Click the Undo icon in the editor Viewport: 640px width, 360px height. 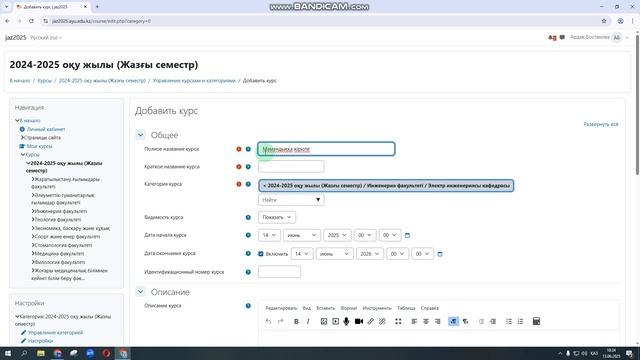click(268, 322)
